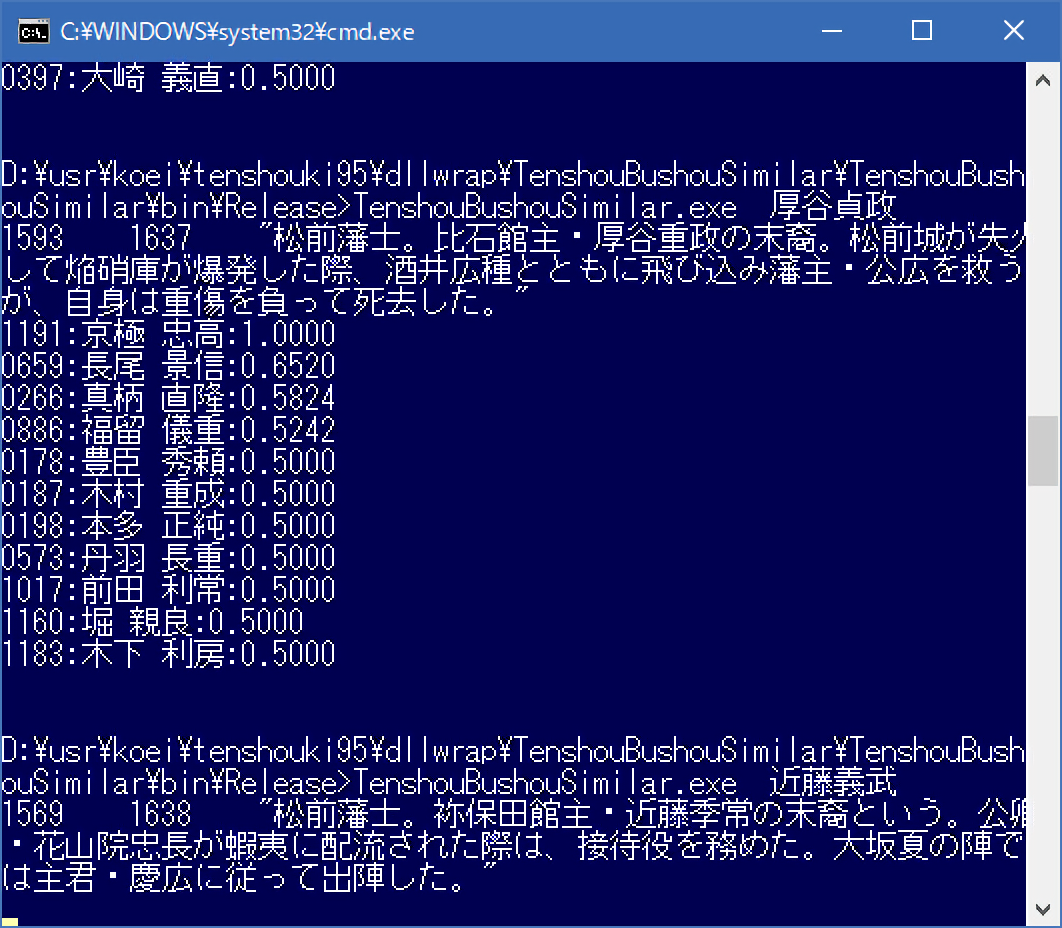Maximize the cmd.exe window

(921, 31)
